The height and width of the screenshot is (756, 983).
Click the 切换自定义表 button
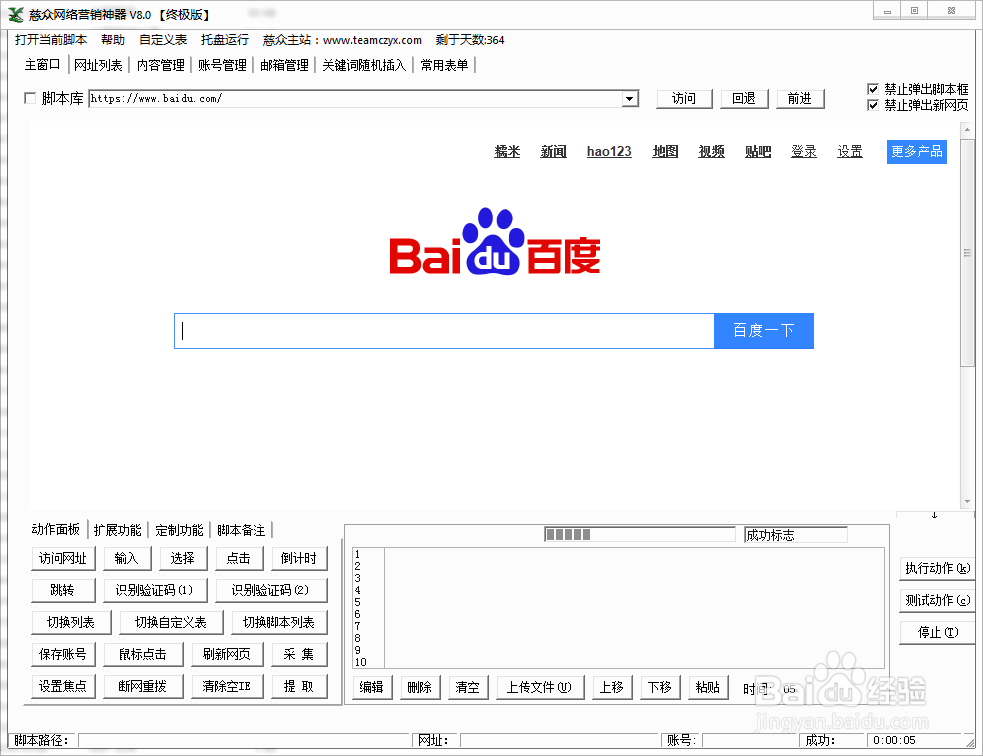click(x=171, y=622)
